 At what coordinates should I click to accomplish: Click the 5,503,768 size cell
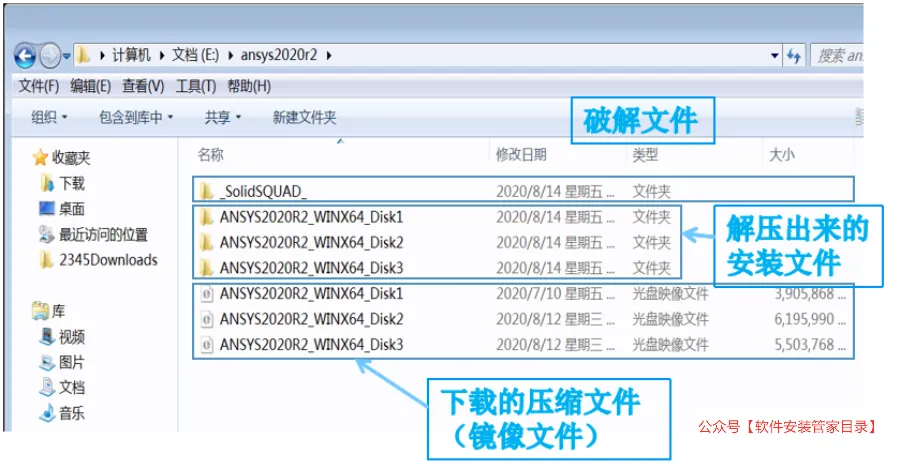click(809, 344)
